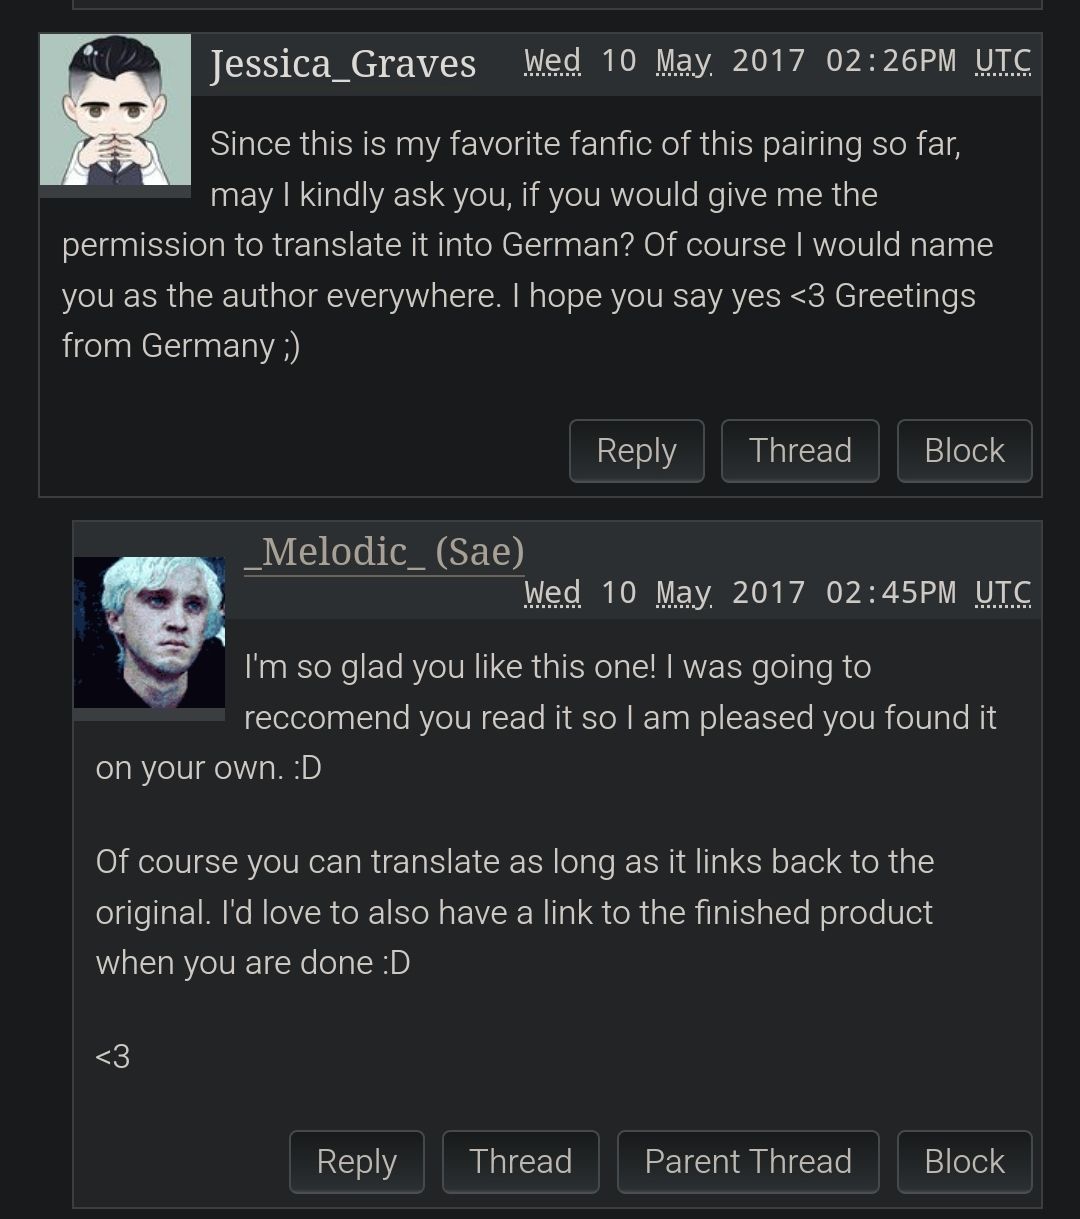Click the Wed abbreviation on _Melodic_'s timestamp
The height and width of the screenshot is (1219, 1080).
[552, 593]
